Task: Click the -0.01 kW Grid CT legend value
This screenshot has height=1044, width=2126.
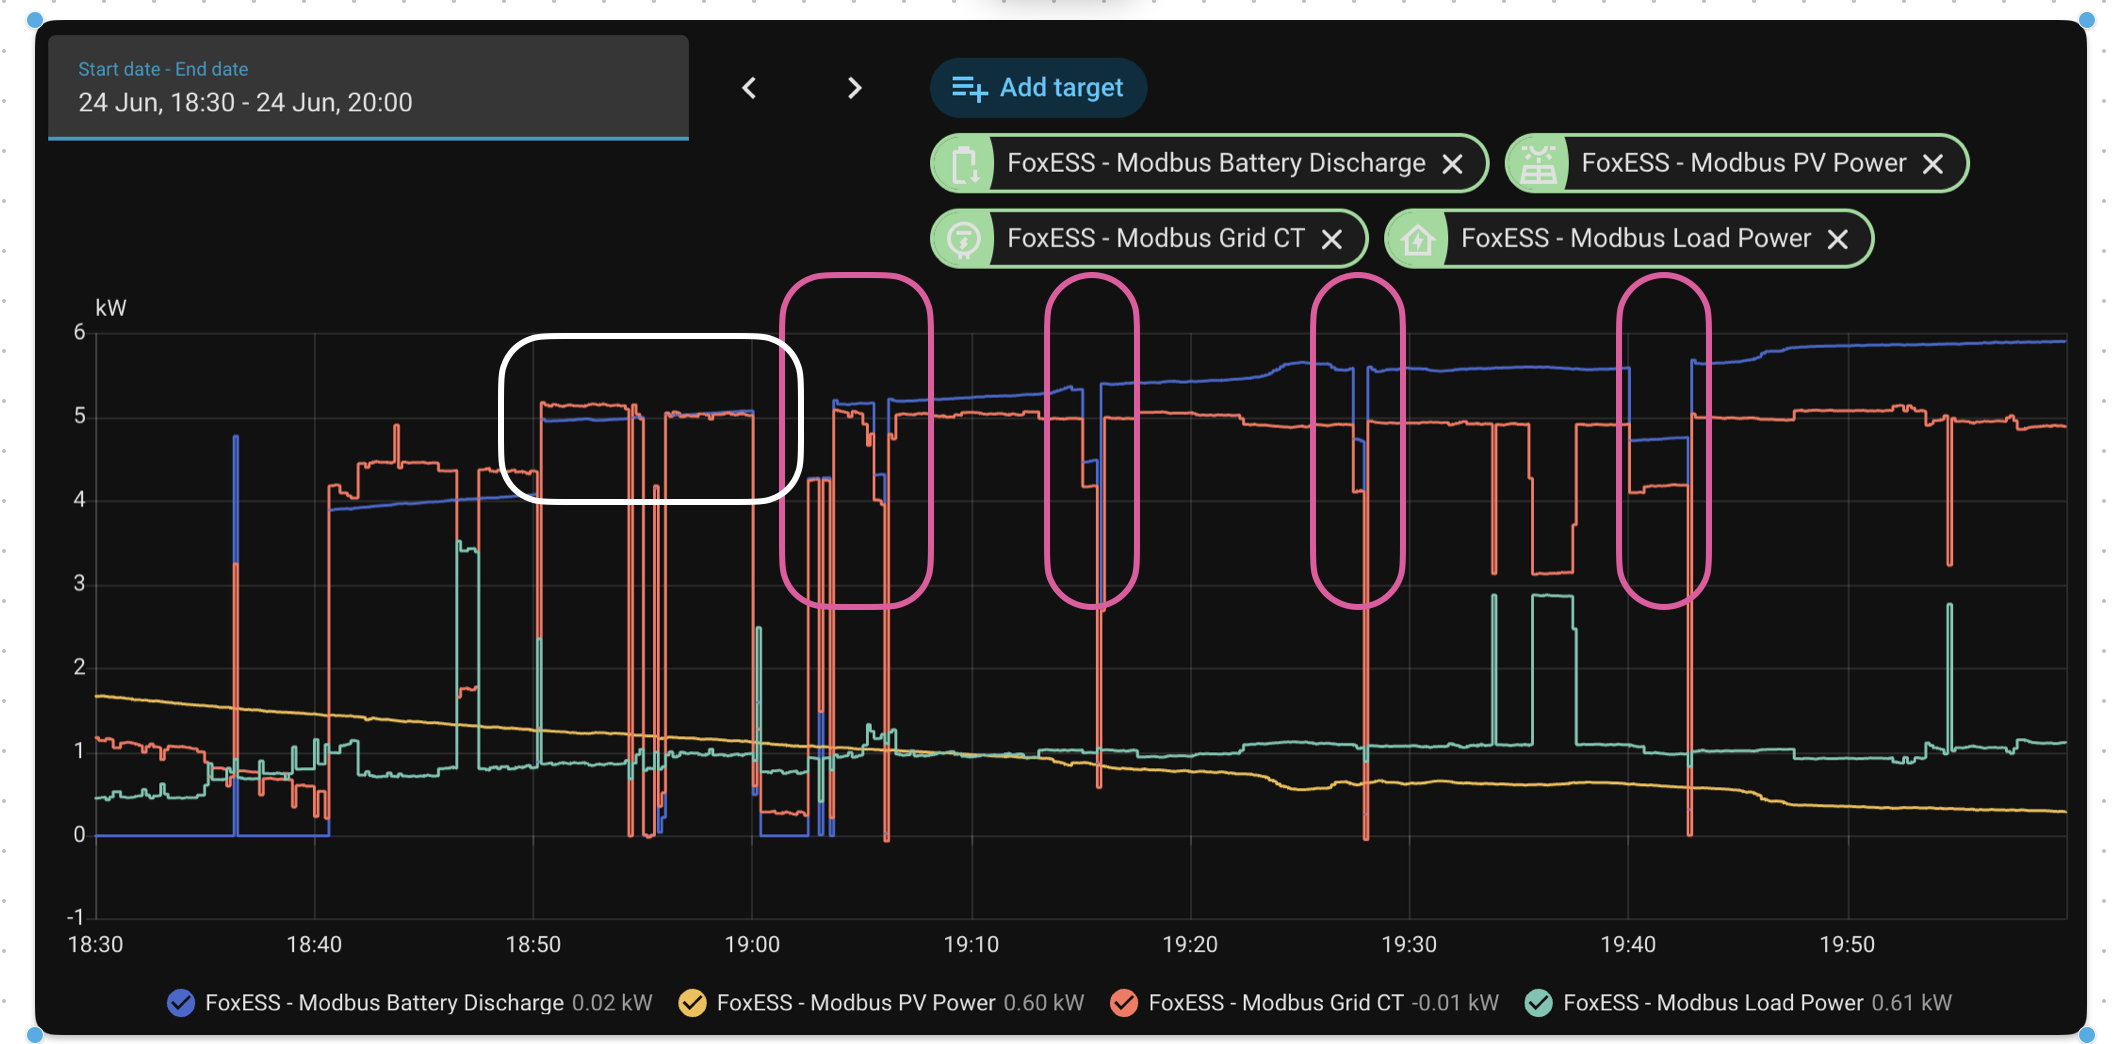Action: (1455, 1003)
